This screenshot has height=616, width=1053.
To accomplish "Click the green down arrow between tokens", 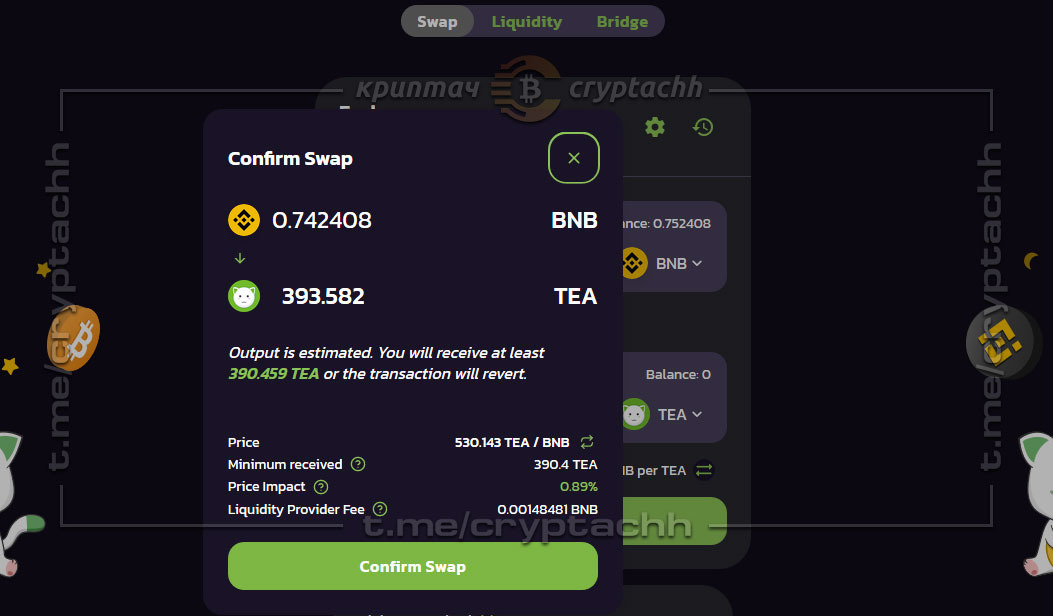I will tap(240, 258).
